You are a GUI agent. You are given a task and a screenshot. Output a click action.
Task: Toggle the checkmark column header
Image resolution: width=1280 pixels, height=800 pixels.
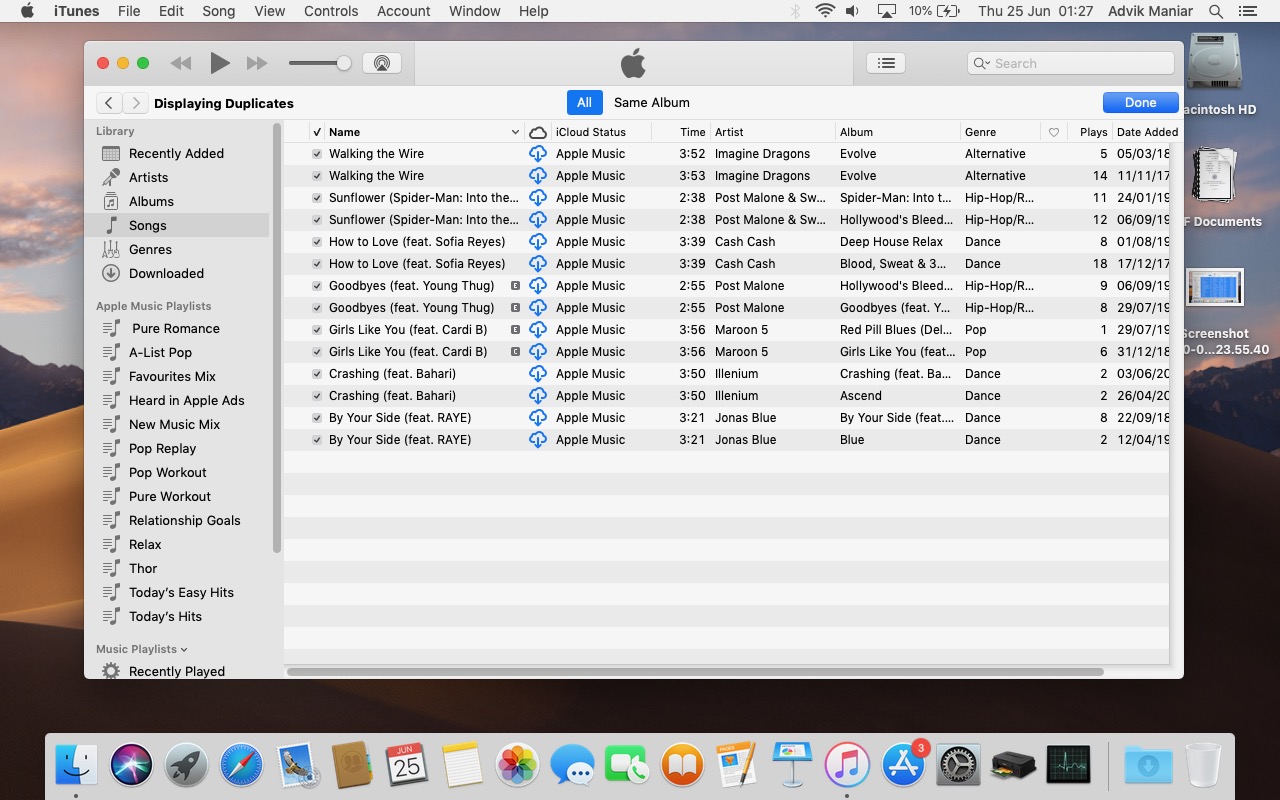317,132
